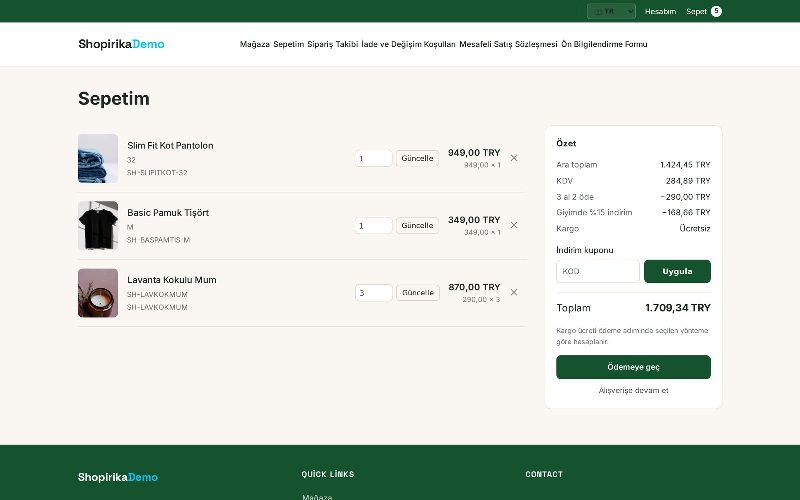
Task: Click the 949,00 TRY line price
Action: coord(474,153)
